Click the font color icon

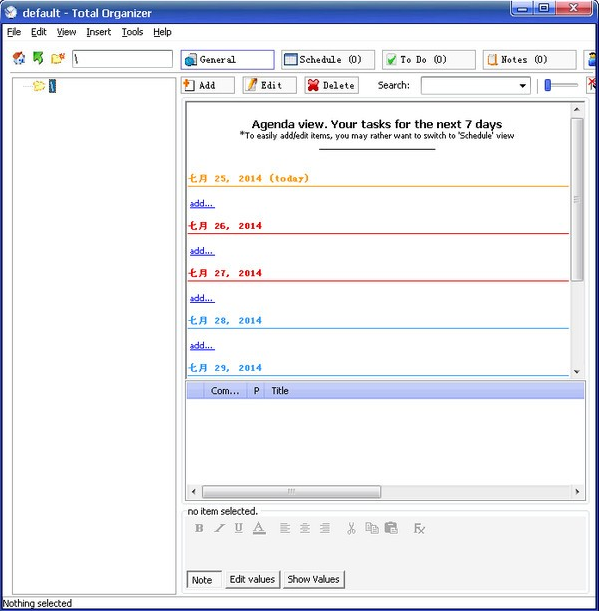259,528
